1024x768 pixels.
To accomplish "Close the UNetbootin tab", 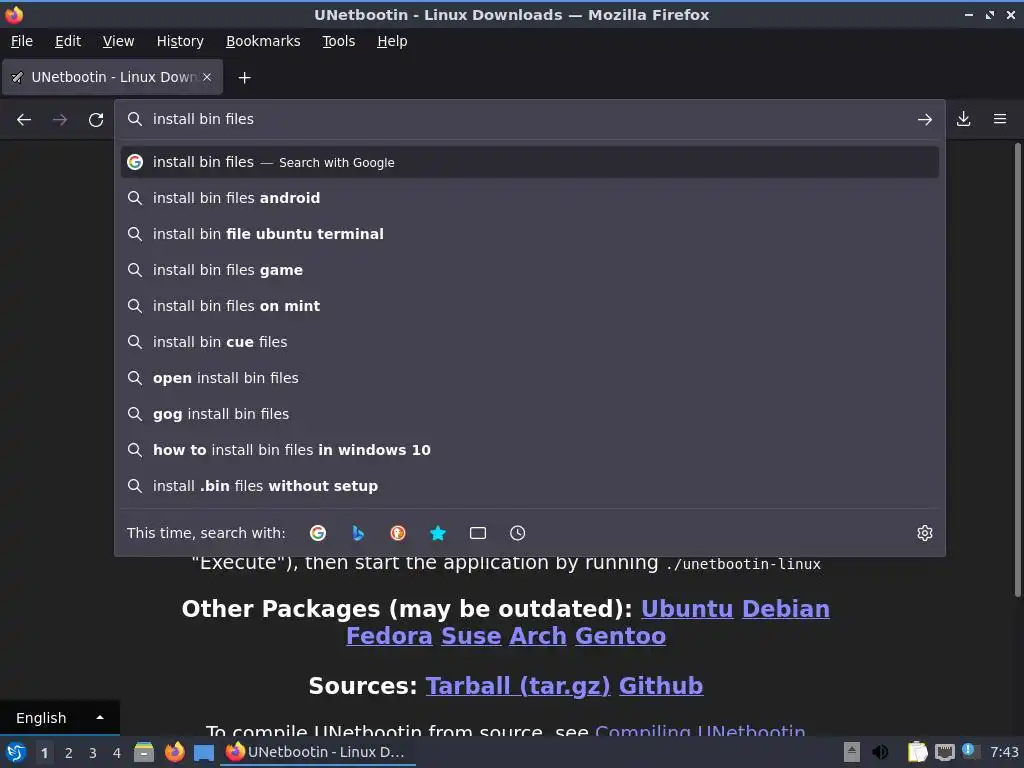I will pos(207,77).
